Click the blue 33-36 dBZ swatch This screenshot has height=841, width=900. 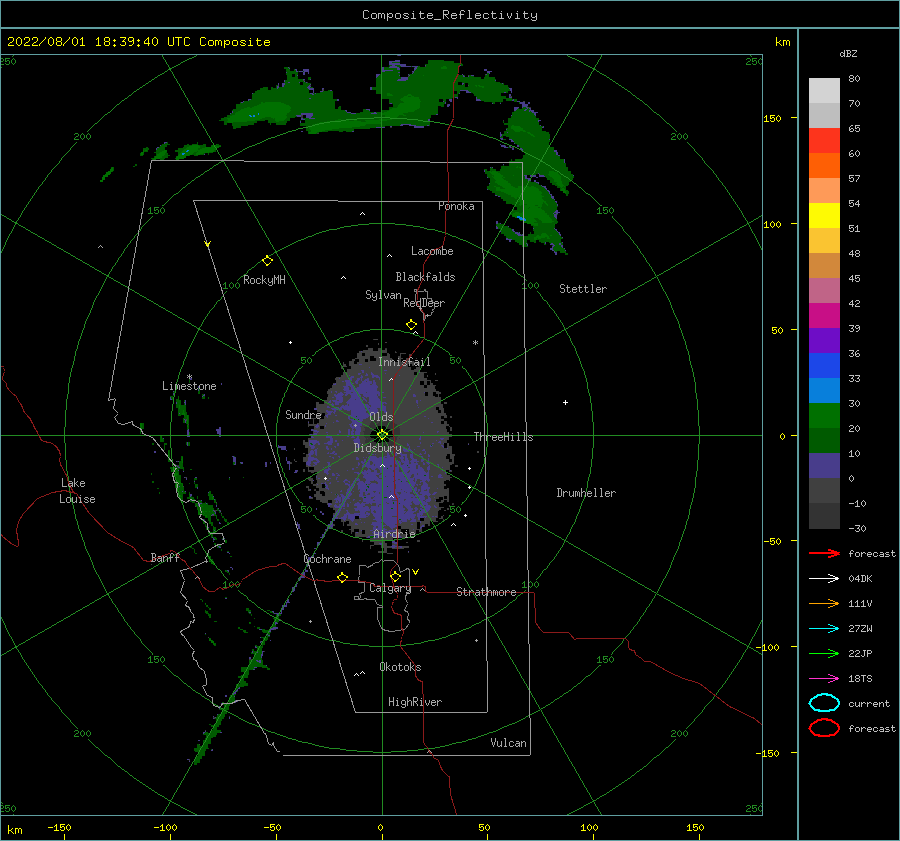pyautogui.click(x=824, y=366)
